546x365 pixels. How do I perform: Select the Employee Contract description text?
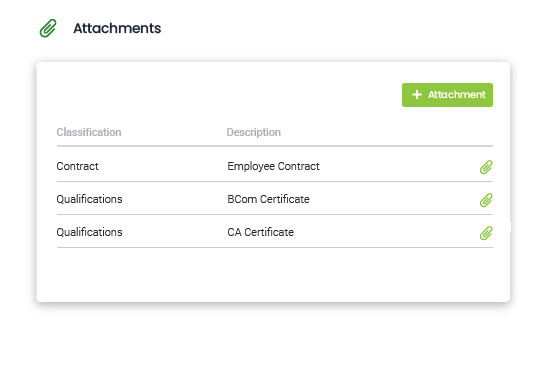tap(273, 166)
